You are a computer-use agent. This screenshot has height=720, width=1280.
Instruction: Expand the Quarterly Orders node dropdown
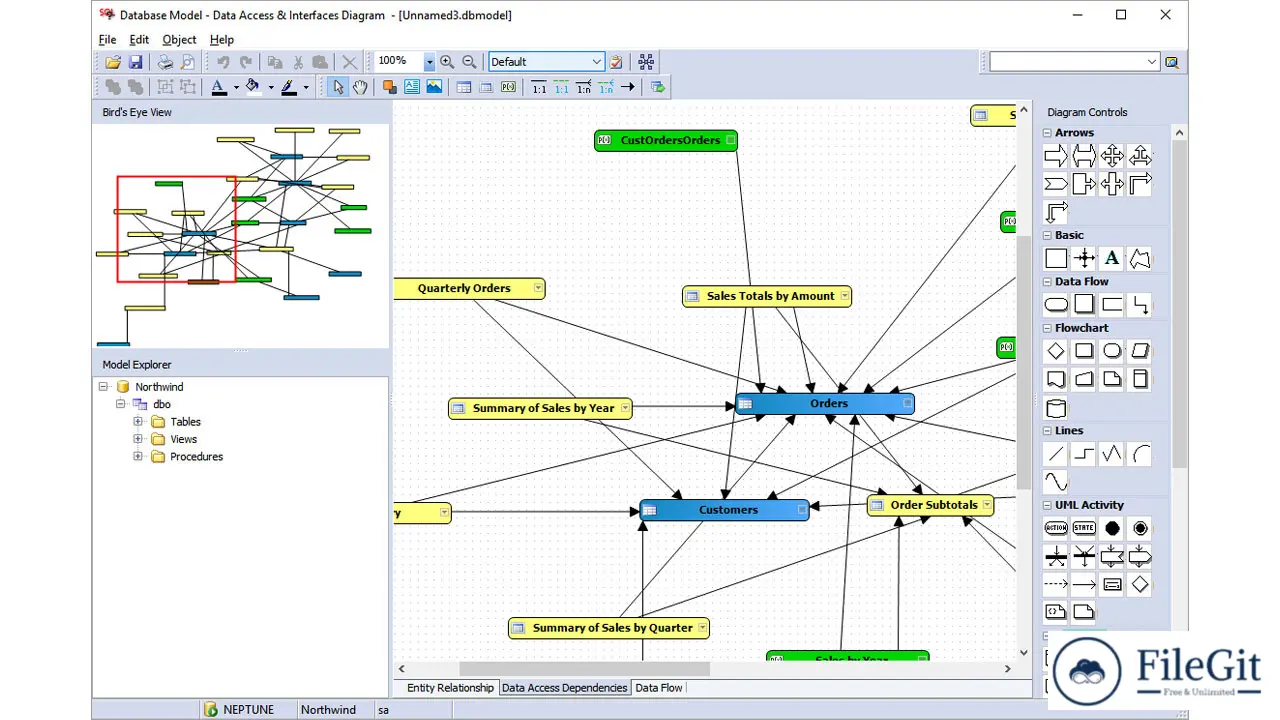point(538,288)
